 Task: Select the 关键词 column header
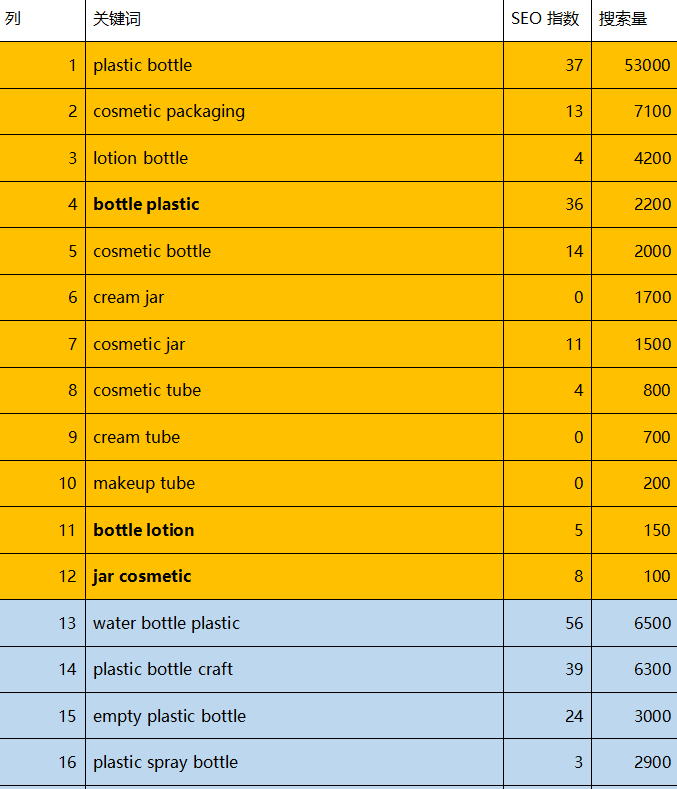[x=294, y=20]
